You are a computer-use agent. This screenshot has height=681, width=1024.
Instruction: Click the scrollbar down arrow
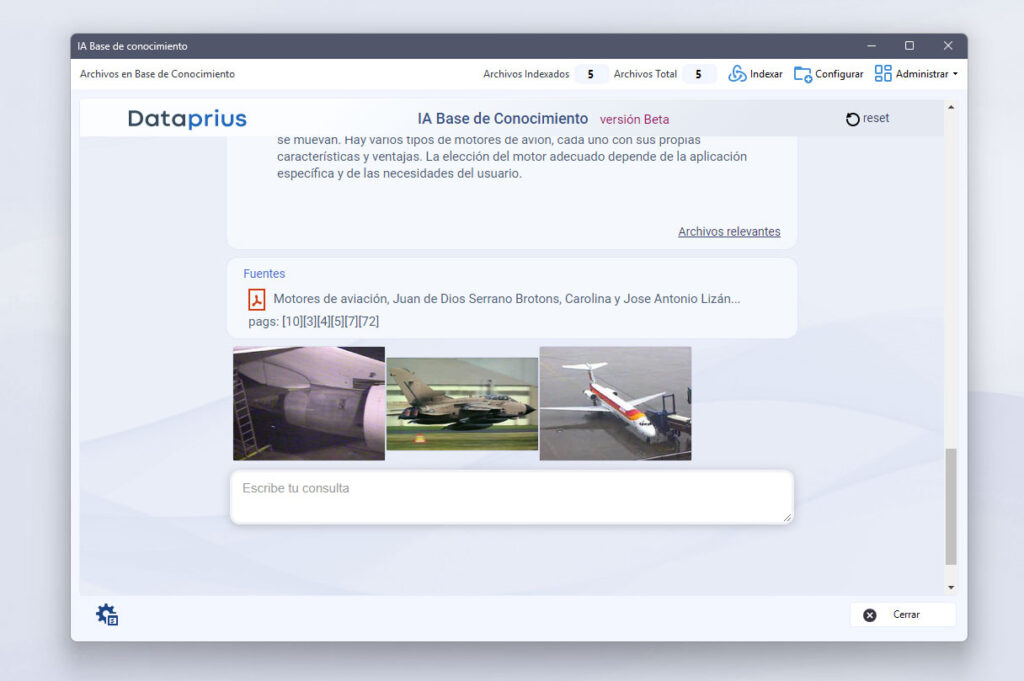coord(950,587)
